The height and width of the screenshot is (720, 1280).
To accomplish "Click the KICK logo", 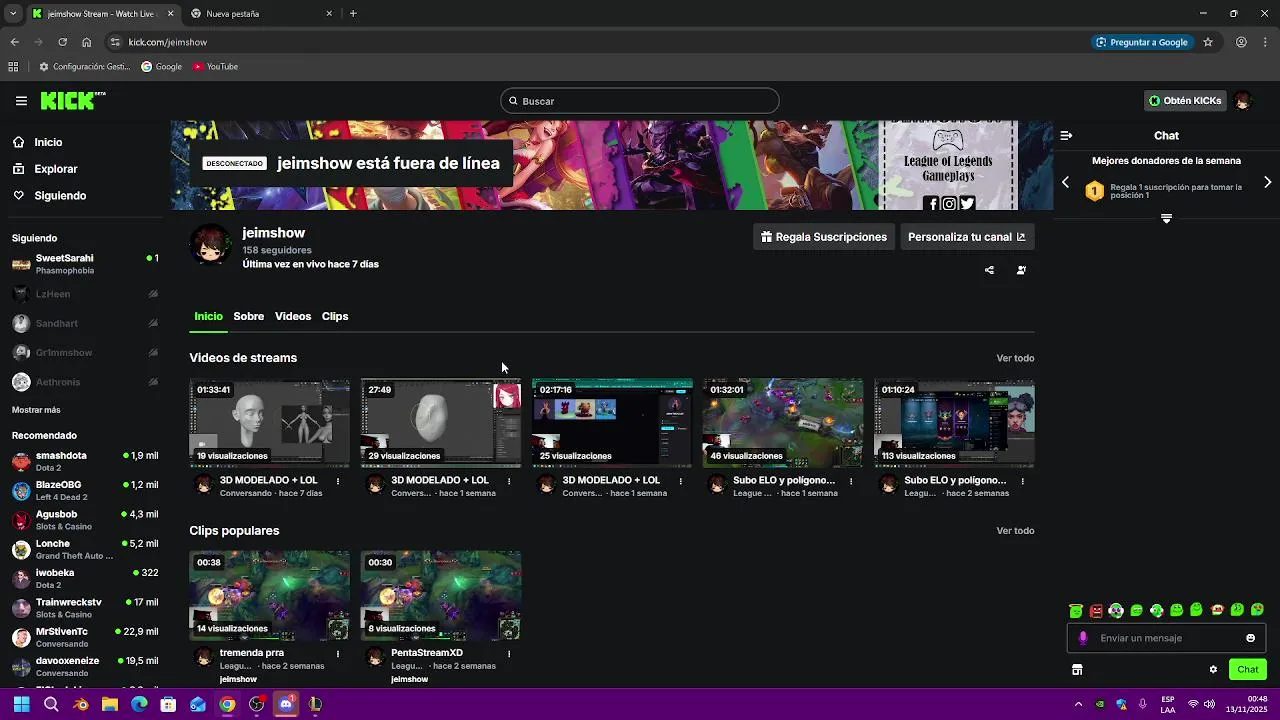I will coord(73,100).
